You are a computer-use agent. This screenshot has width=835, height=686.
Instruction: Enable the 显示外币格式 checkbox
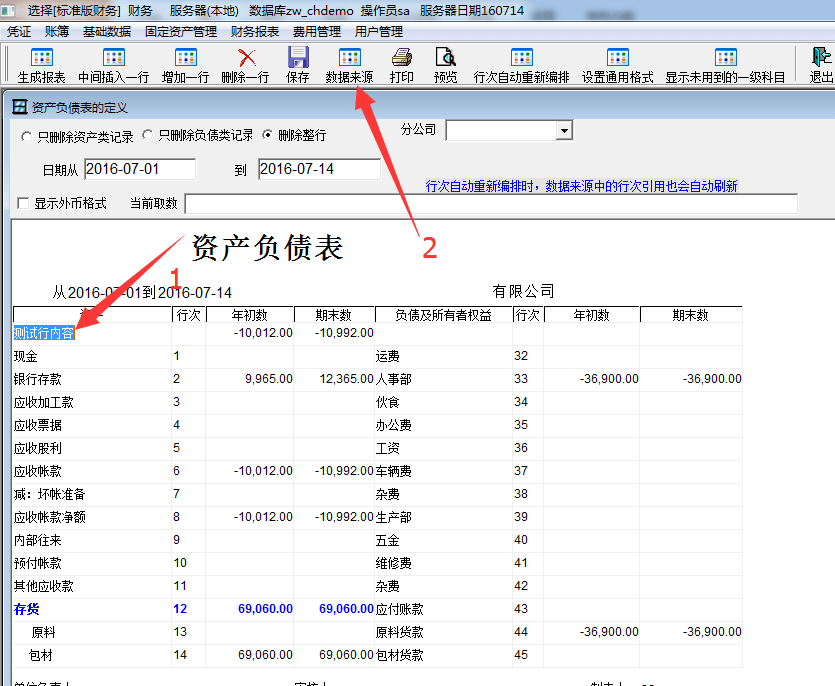coord(23,204)
